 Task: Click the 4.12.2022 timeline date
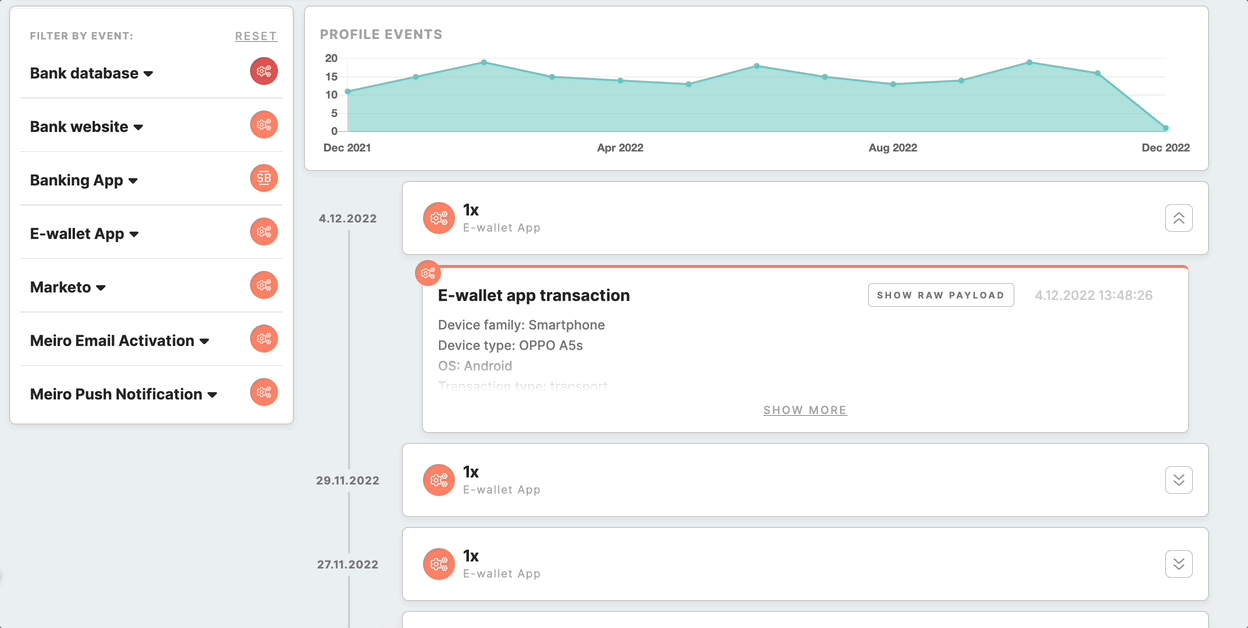[348, 219]
